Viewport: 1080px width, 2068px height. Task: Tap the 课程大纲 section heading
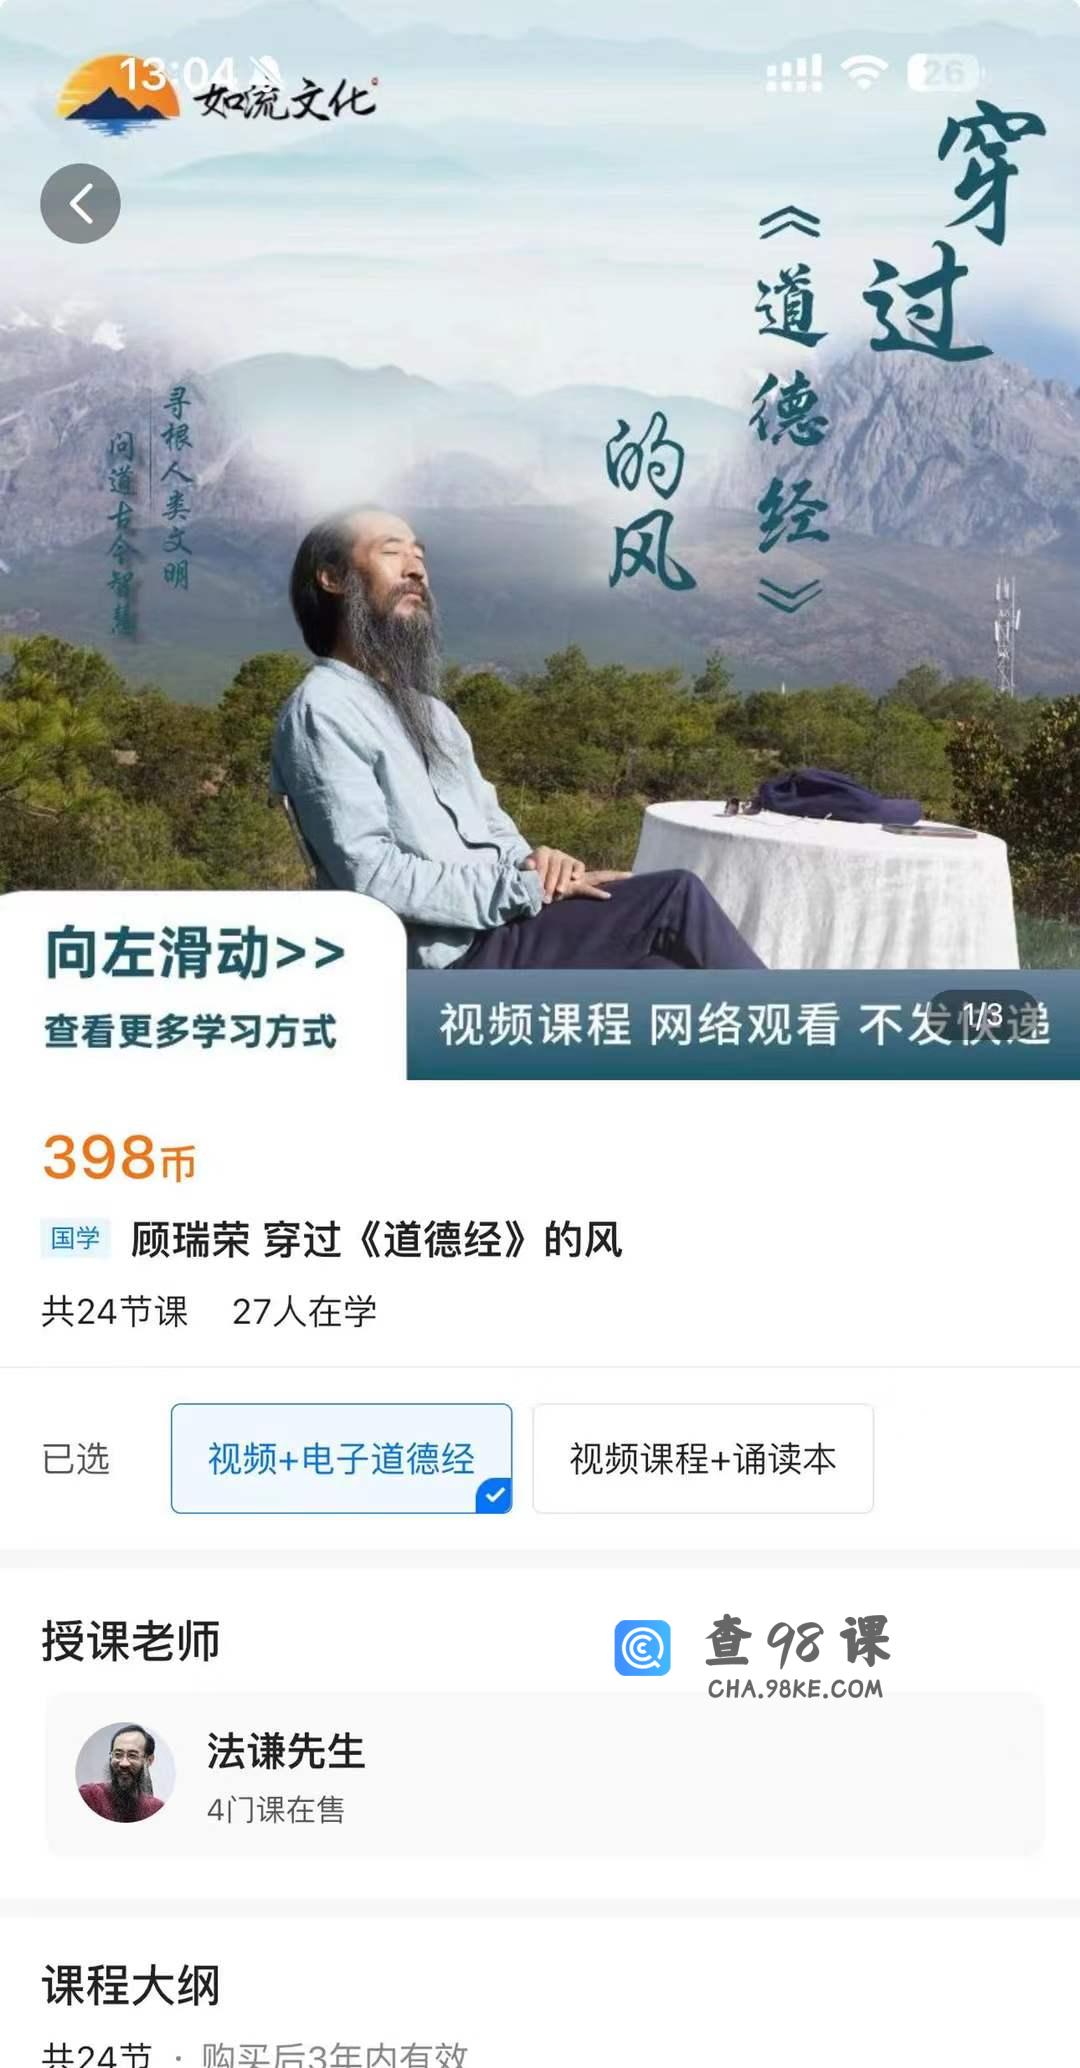click(131, 1986)
